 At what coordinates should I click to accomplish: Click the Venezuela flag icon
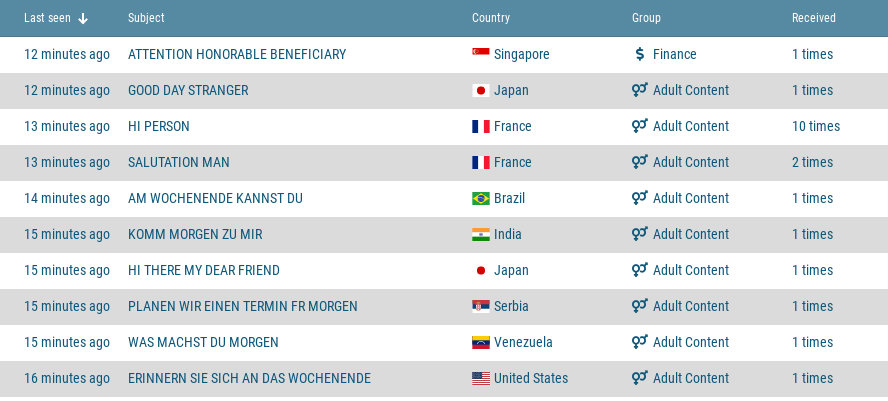point(480,342)
